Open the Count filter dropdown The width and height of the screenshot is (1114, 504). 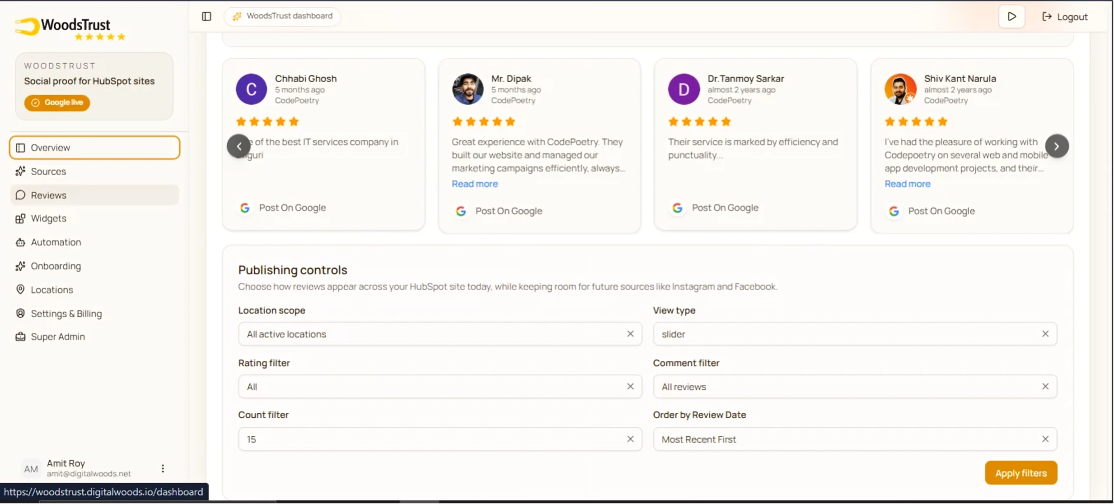[x=440, y=439]
